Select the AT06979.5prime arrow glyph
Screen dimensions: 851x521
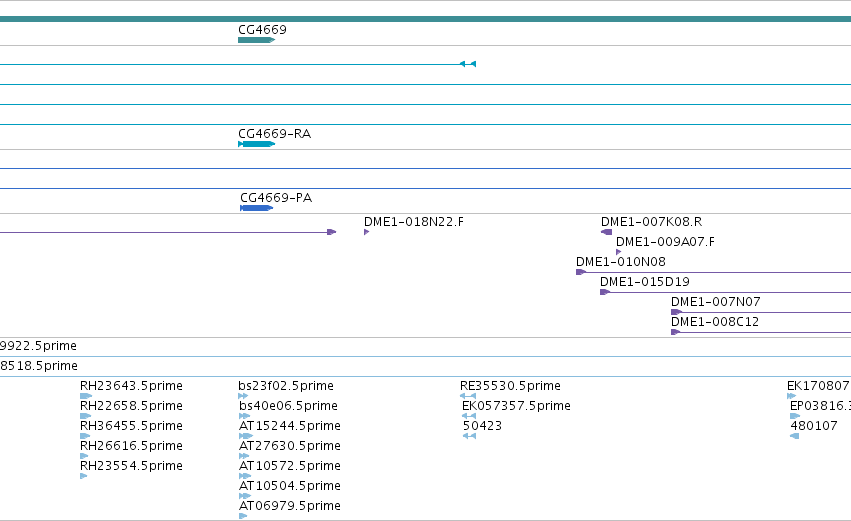243,516
